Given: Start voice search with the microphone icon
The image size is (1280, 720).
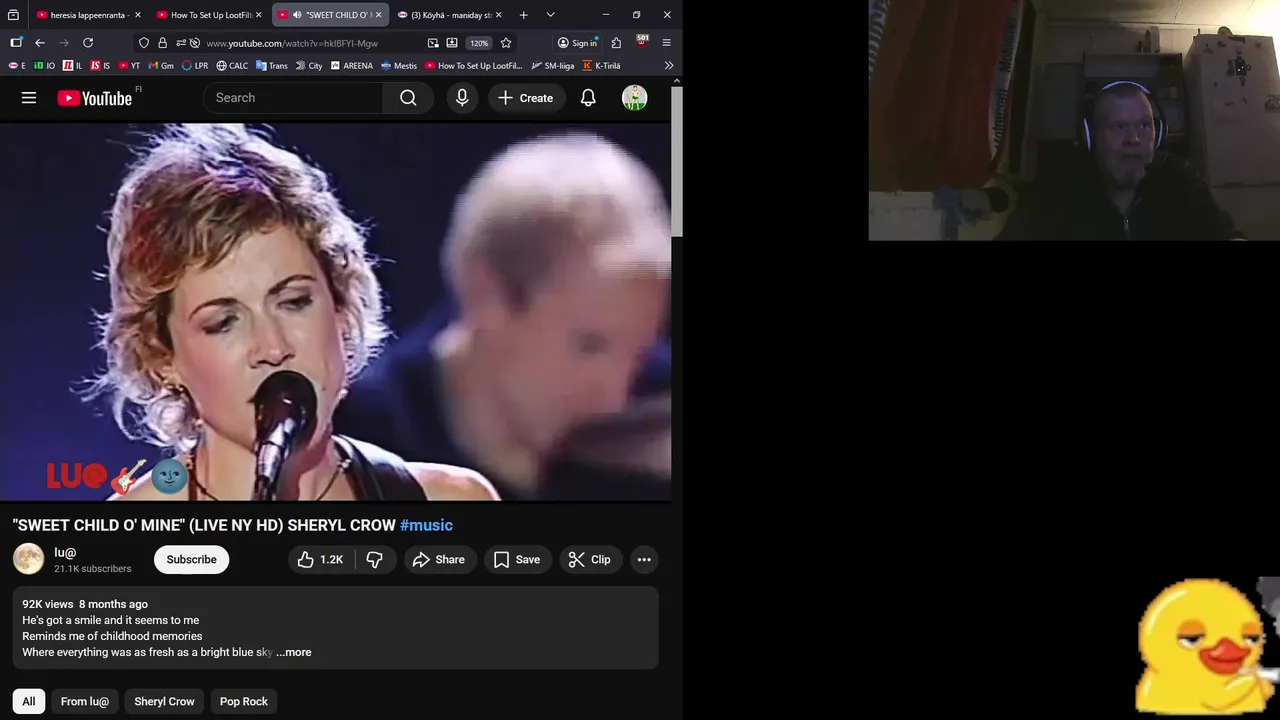Looking at the screenshot, I should pos(462,98).
